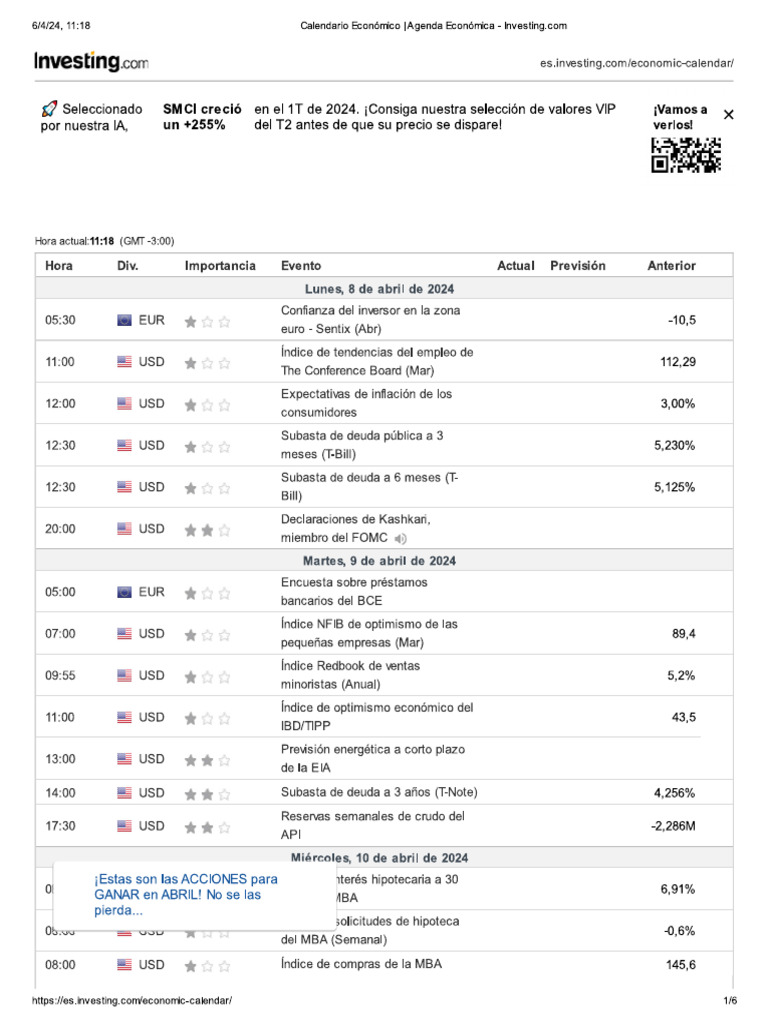The height and width of the screenshot is (1024, 768).
Task: Click the es.investing.com/economic-calendar/ URL at top
Action: (x=636, y=63)
